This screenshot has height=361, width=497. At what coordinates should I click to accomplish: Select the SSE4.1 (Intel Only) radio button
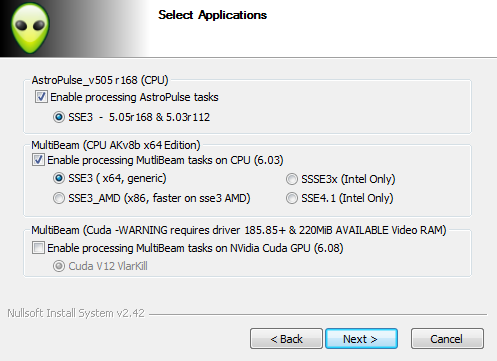(292, 198)
